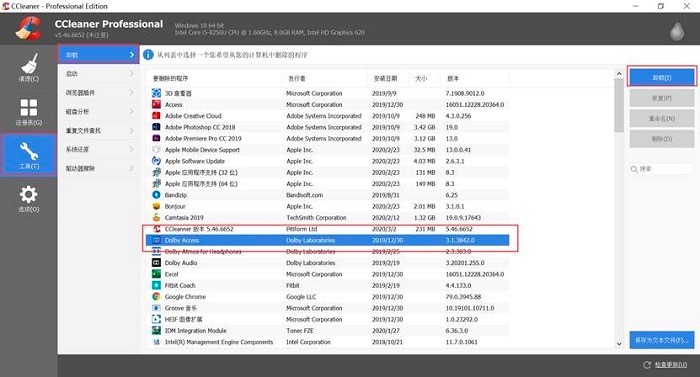Click the HEIF 图像扩展 program icon
This screenshot has width=700, height=377.
tap(156, 319)
